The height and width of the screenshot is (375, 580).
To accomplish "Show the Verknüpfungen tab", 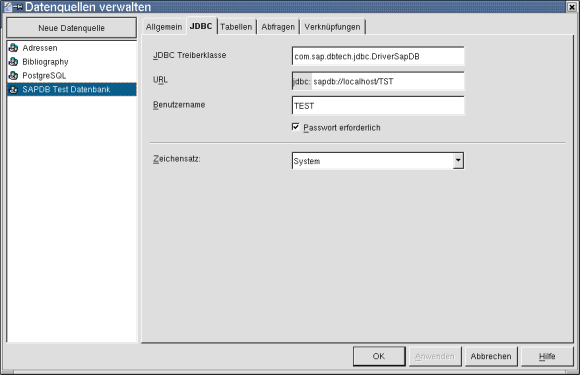I will 332,27.
